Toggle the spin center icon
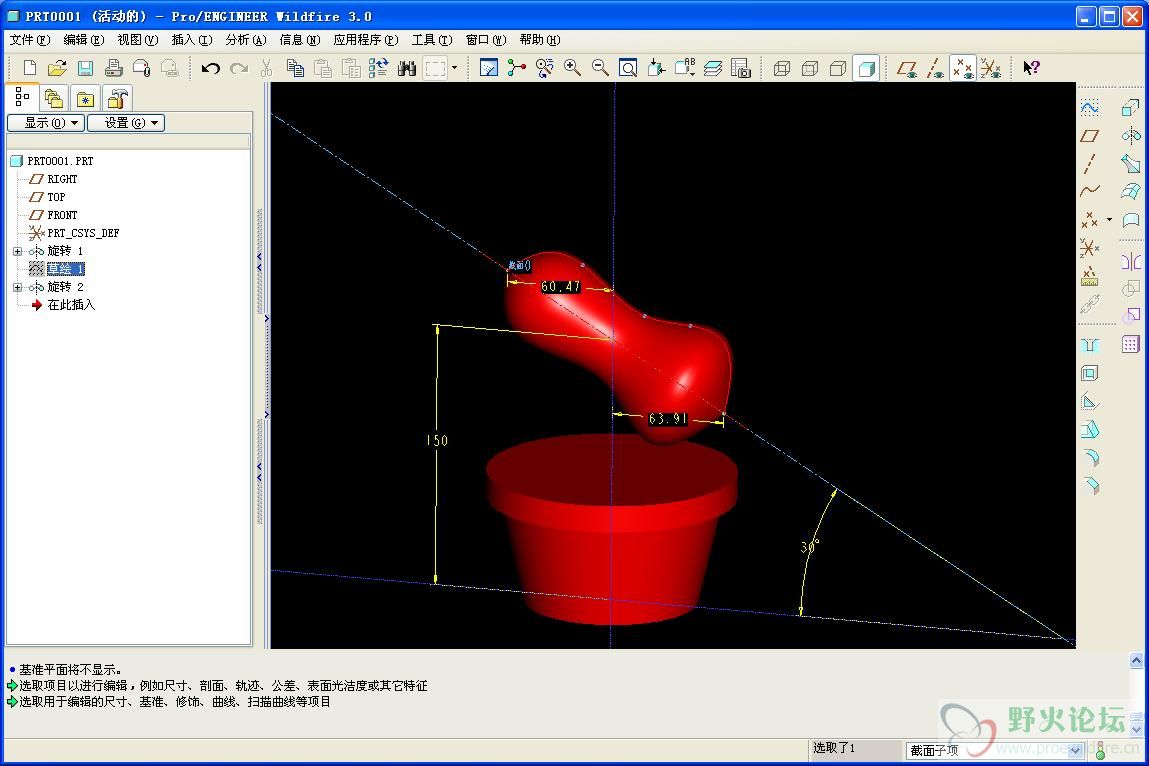Viewport: 1149px width, 766px height. point(517,68)
